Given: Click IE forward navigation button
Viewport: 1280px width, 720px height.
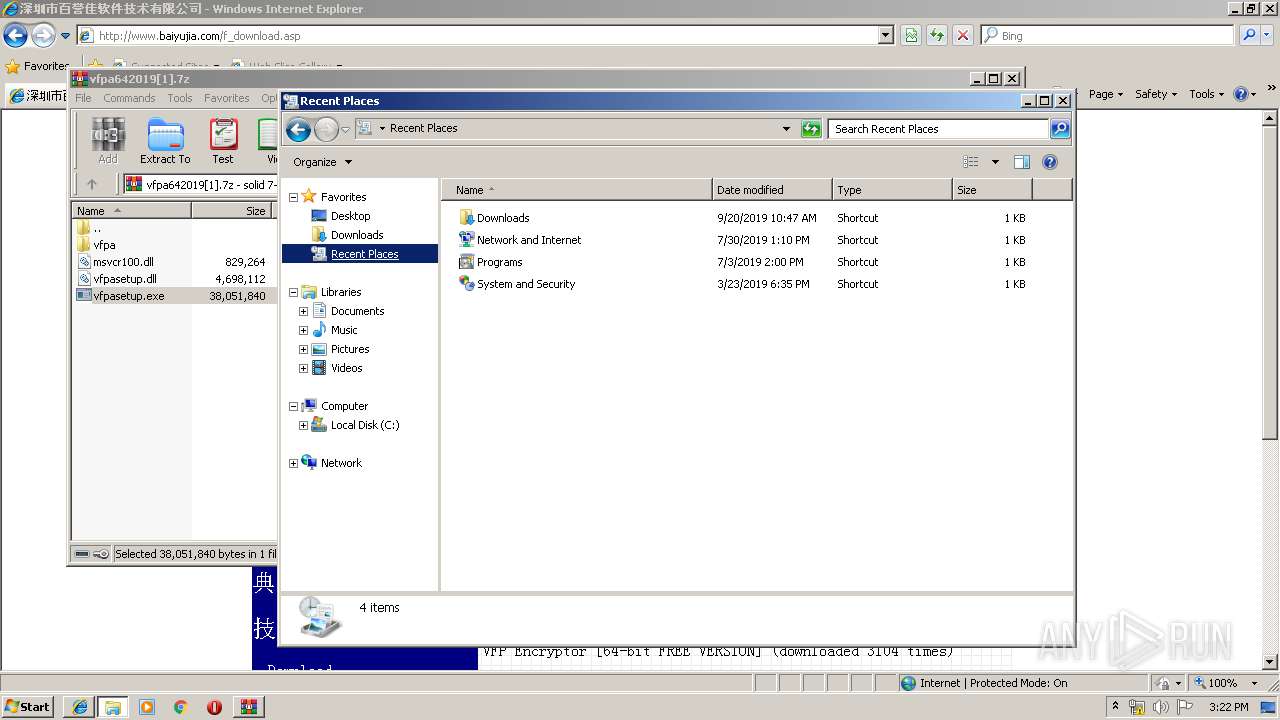Looking at the screenshot, I should [x=43, y=36].
